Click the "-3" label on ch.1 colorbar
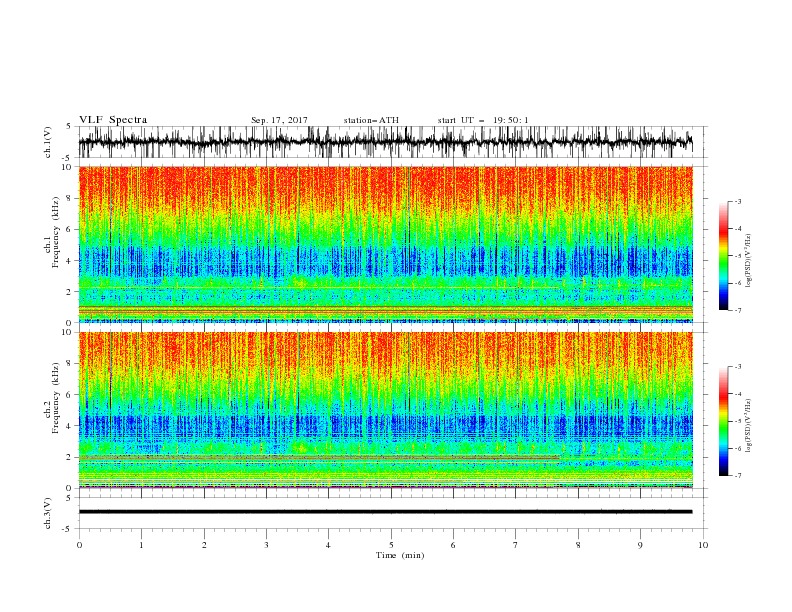Image resolution: width=792 pixels, height=612 pixels. click(x=737, y=201)
